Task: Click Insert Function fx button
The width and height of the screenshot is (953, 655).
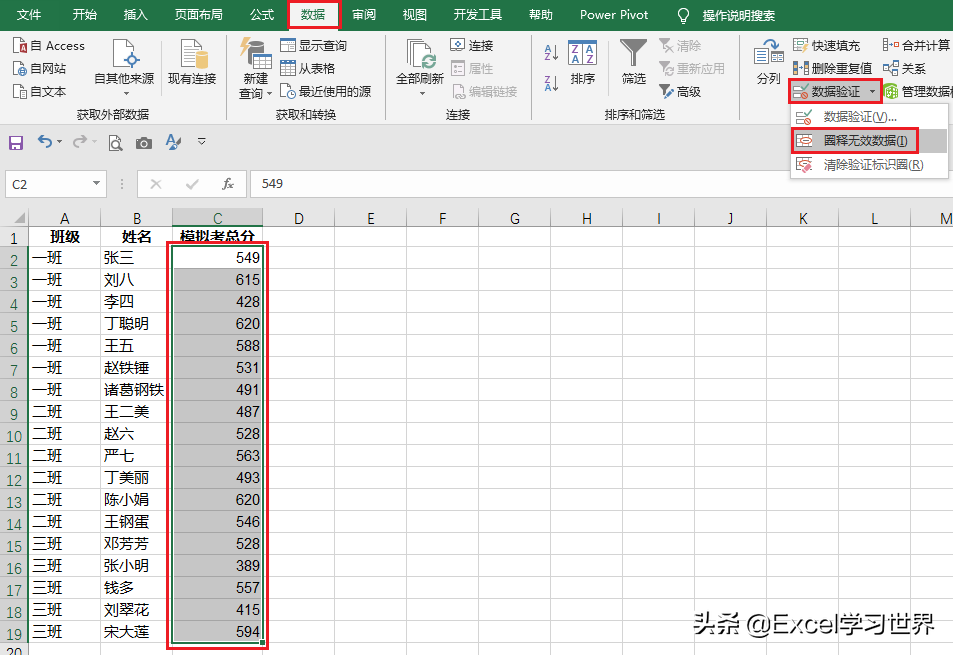Action: [x=228, y=184]
